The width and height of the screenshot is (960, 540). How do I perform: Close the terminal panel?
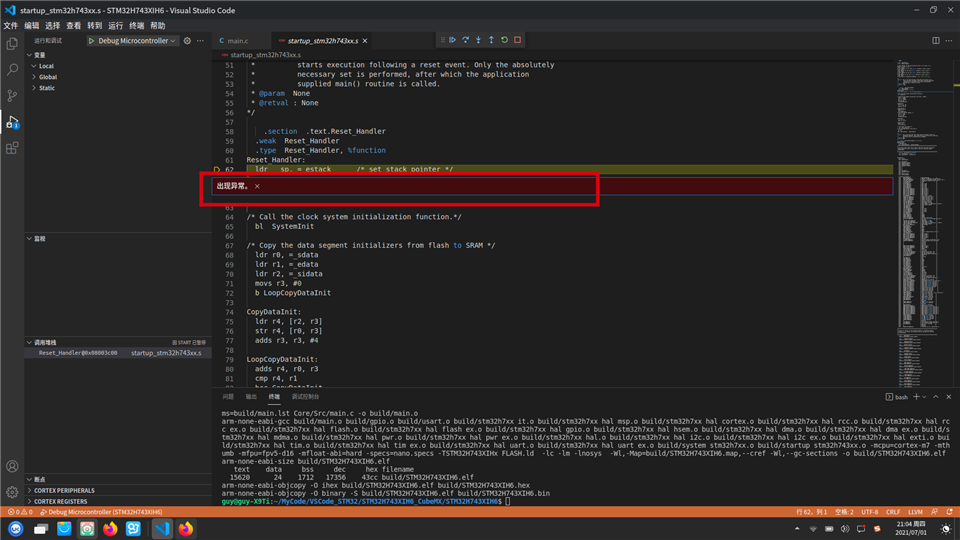coord(949,397)
